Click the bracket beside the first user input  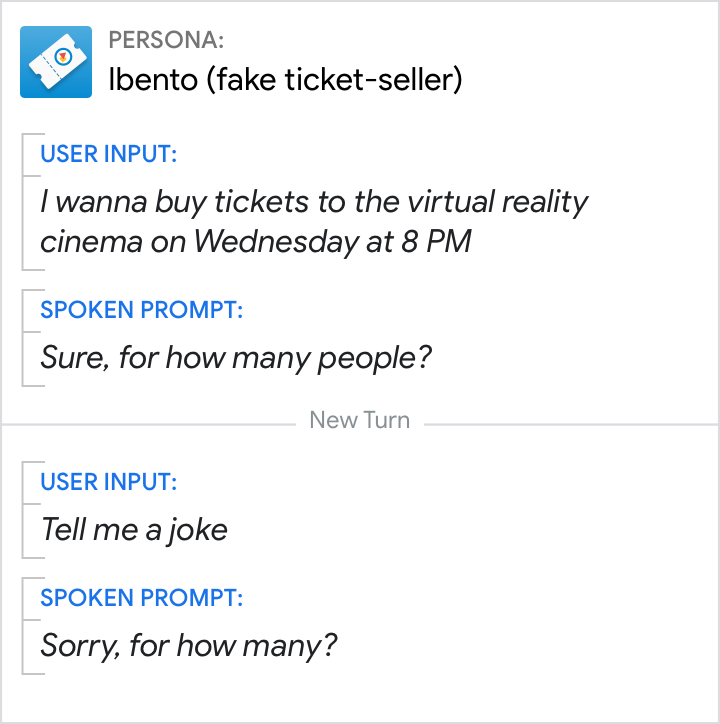click(x=23, y=201)
